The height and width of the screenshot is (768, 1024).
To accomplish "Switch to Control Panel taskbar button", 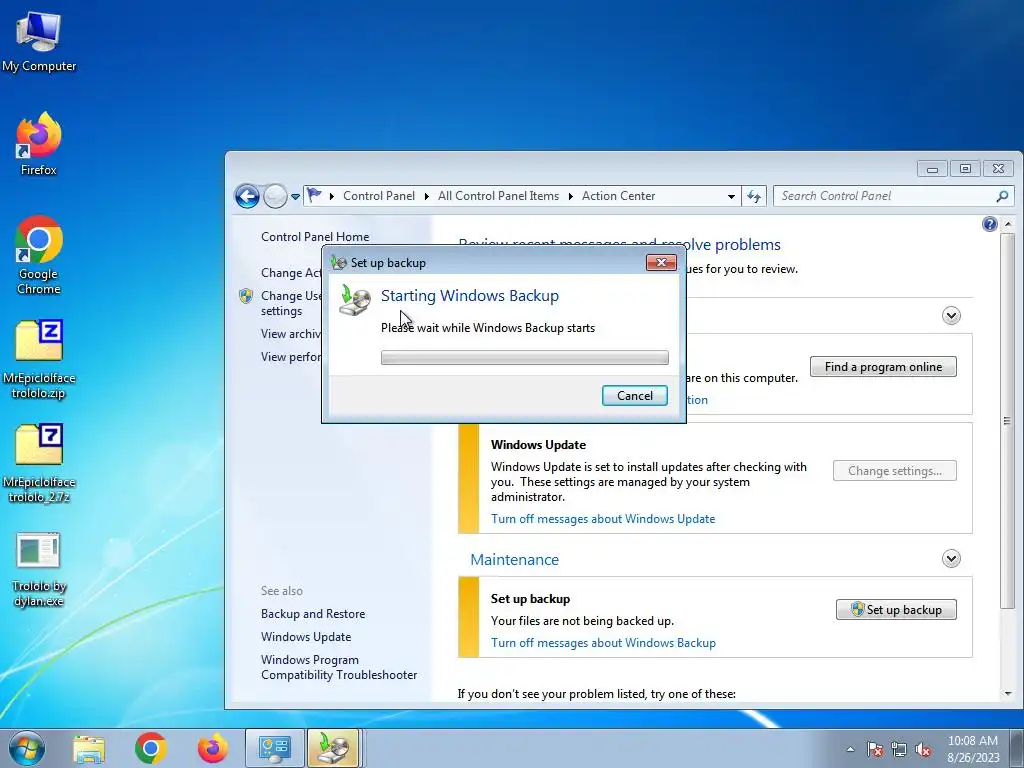I will point(275,748).
